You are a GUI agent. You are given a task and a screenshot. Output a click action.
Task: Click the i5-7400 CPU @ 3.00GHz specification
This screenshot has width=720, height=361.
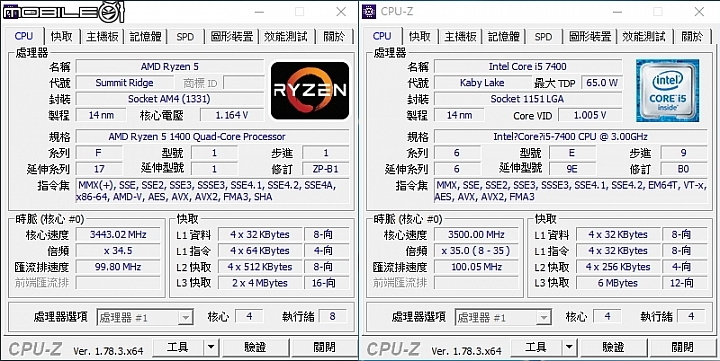coord(570,137)
